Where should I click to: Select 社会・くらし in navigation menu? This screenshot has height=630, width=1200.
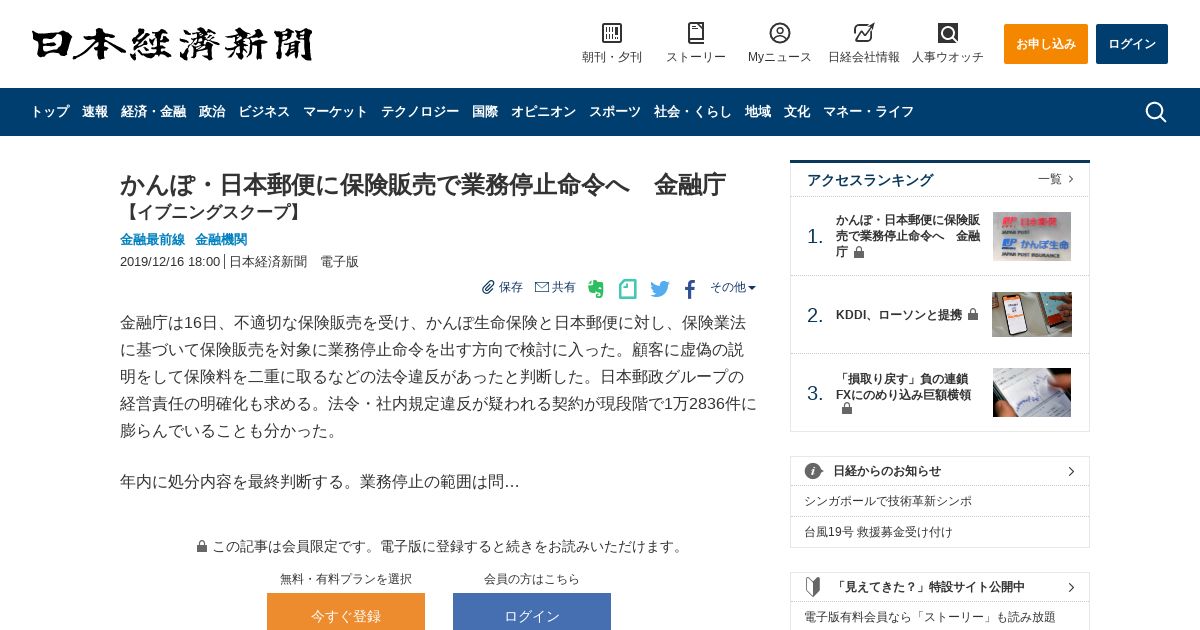(x=693, y=112)
